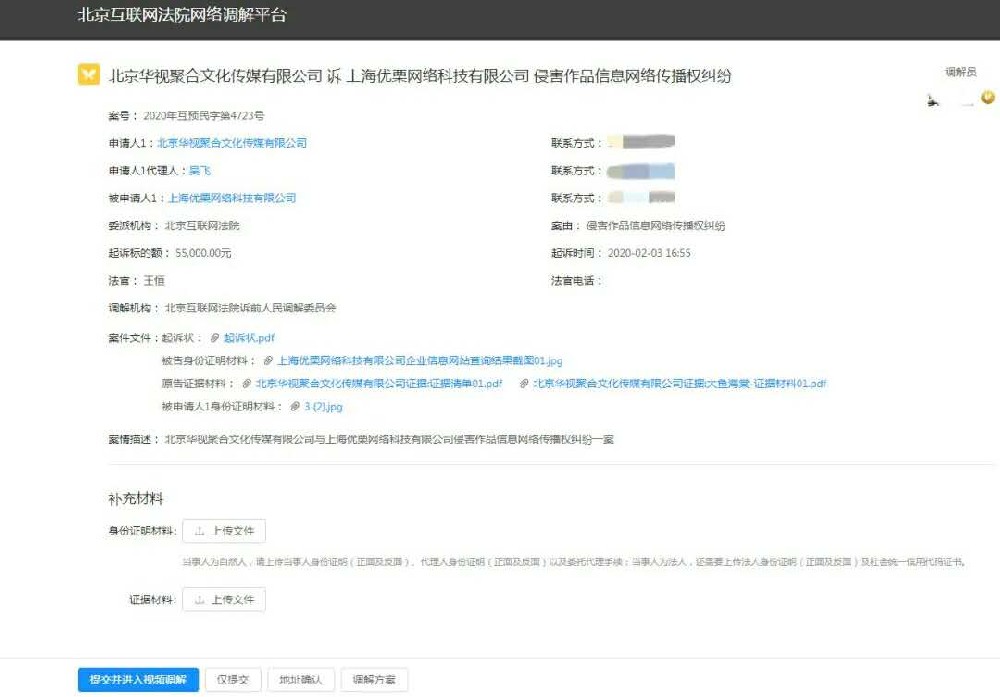
Task: Upload a file for 身份证明材料
Action: pos(224,531)
